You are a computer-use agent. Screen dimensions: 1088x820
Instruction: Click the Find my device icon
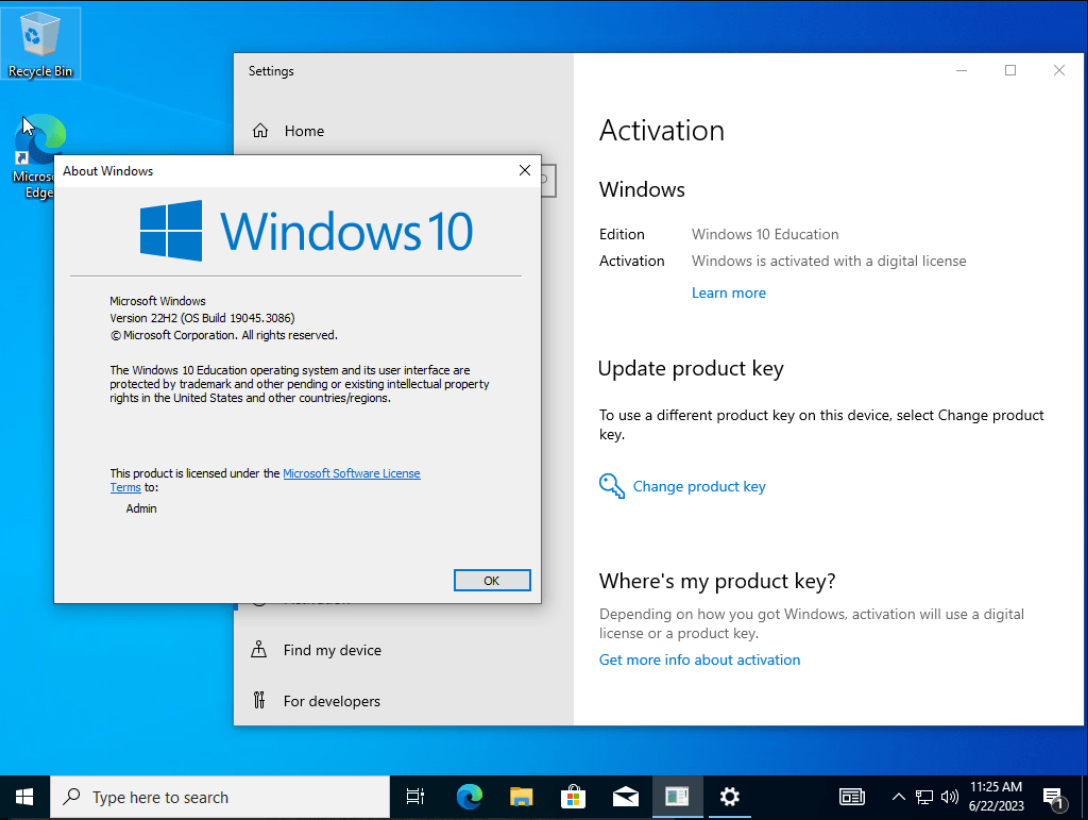259,649
